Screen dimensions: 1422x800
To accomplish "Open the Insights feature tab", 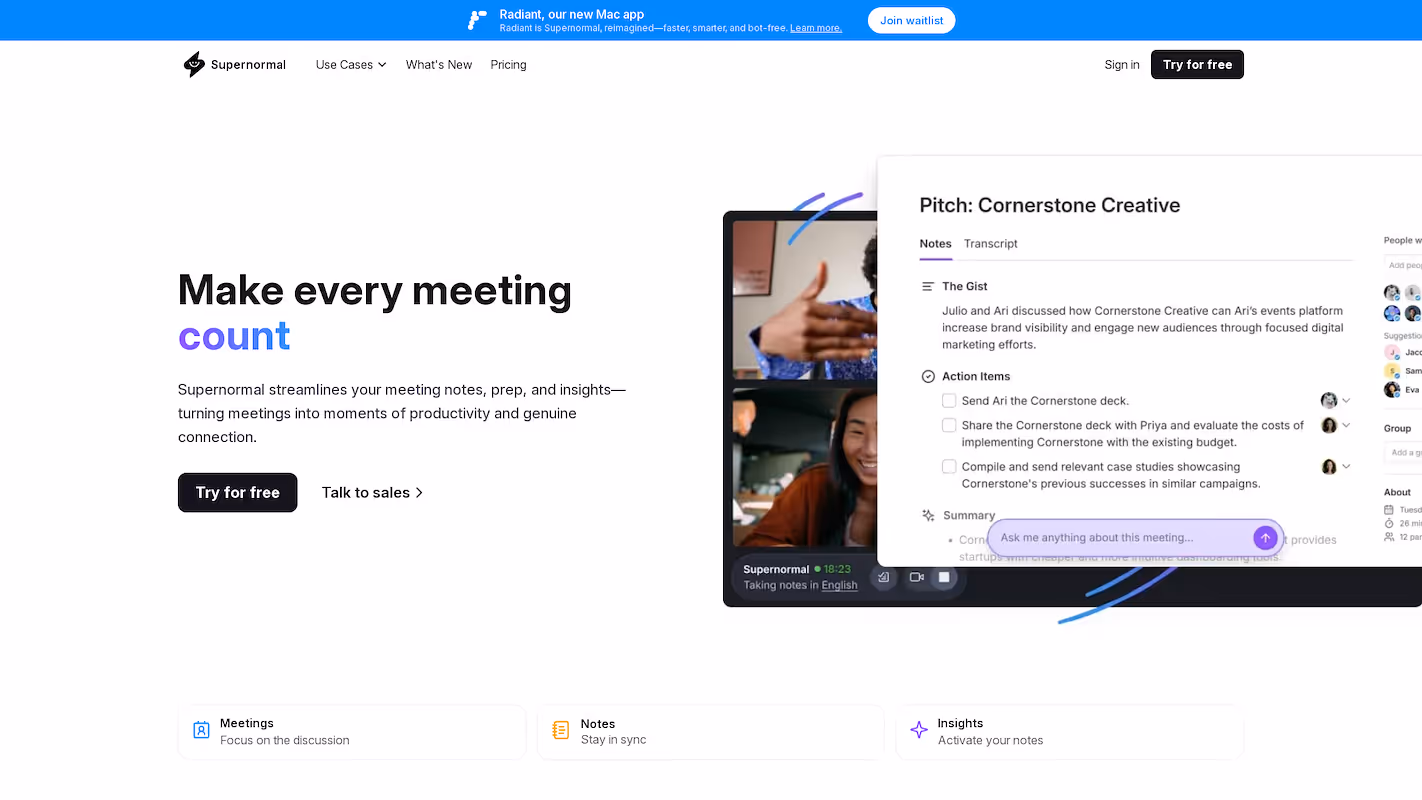I will point(1070,732).
